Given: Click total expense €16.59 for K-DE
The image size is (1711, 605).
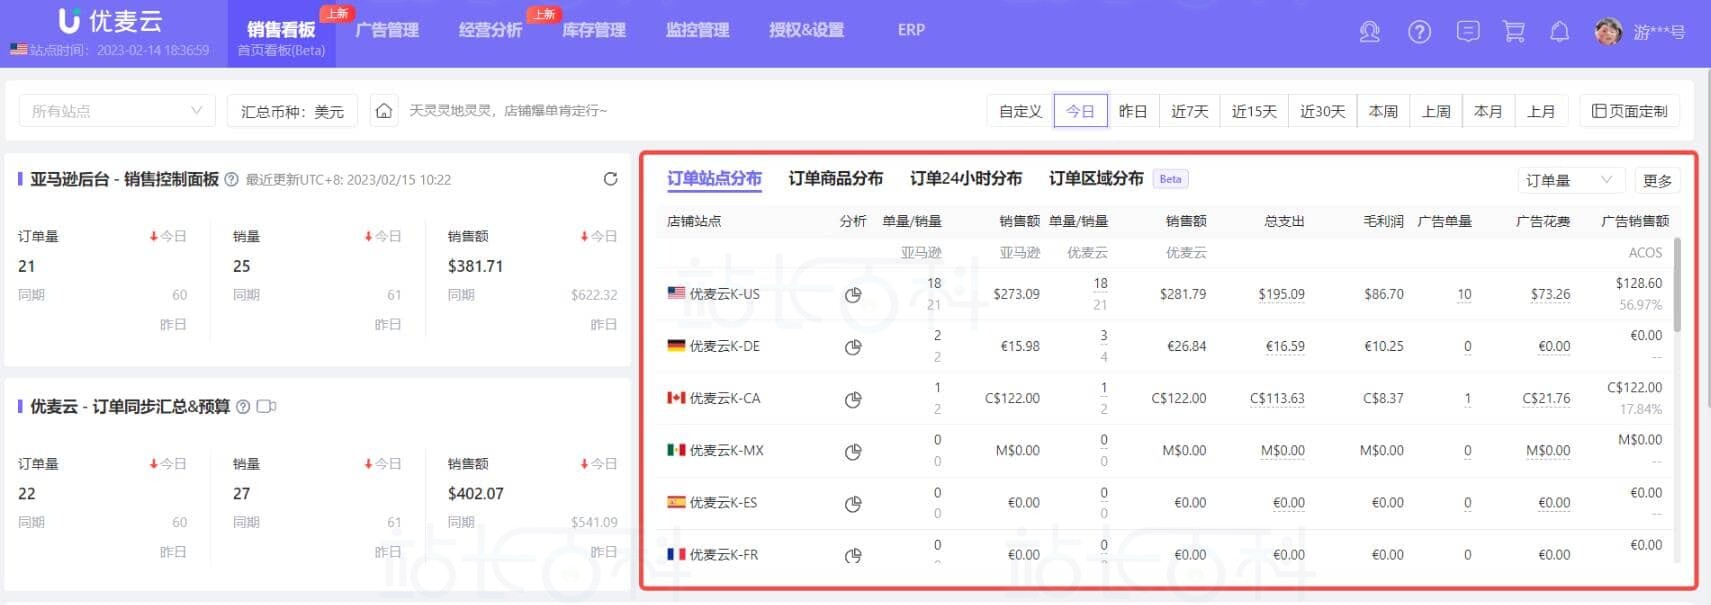Looking at the screenshot, I should tap(1285, 347).
